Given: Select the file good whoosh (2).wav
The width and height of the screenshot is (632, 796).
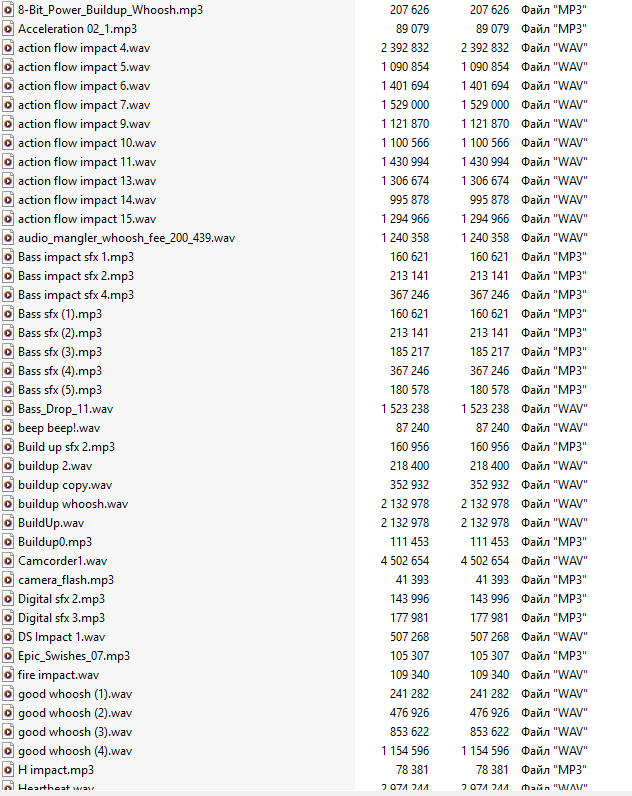Looking at the screenshot, I should (x=75, y=713).
